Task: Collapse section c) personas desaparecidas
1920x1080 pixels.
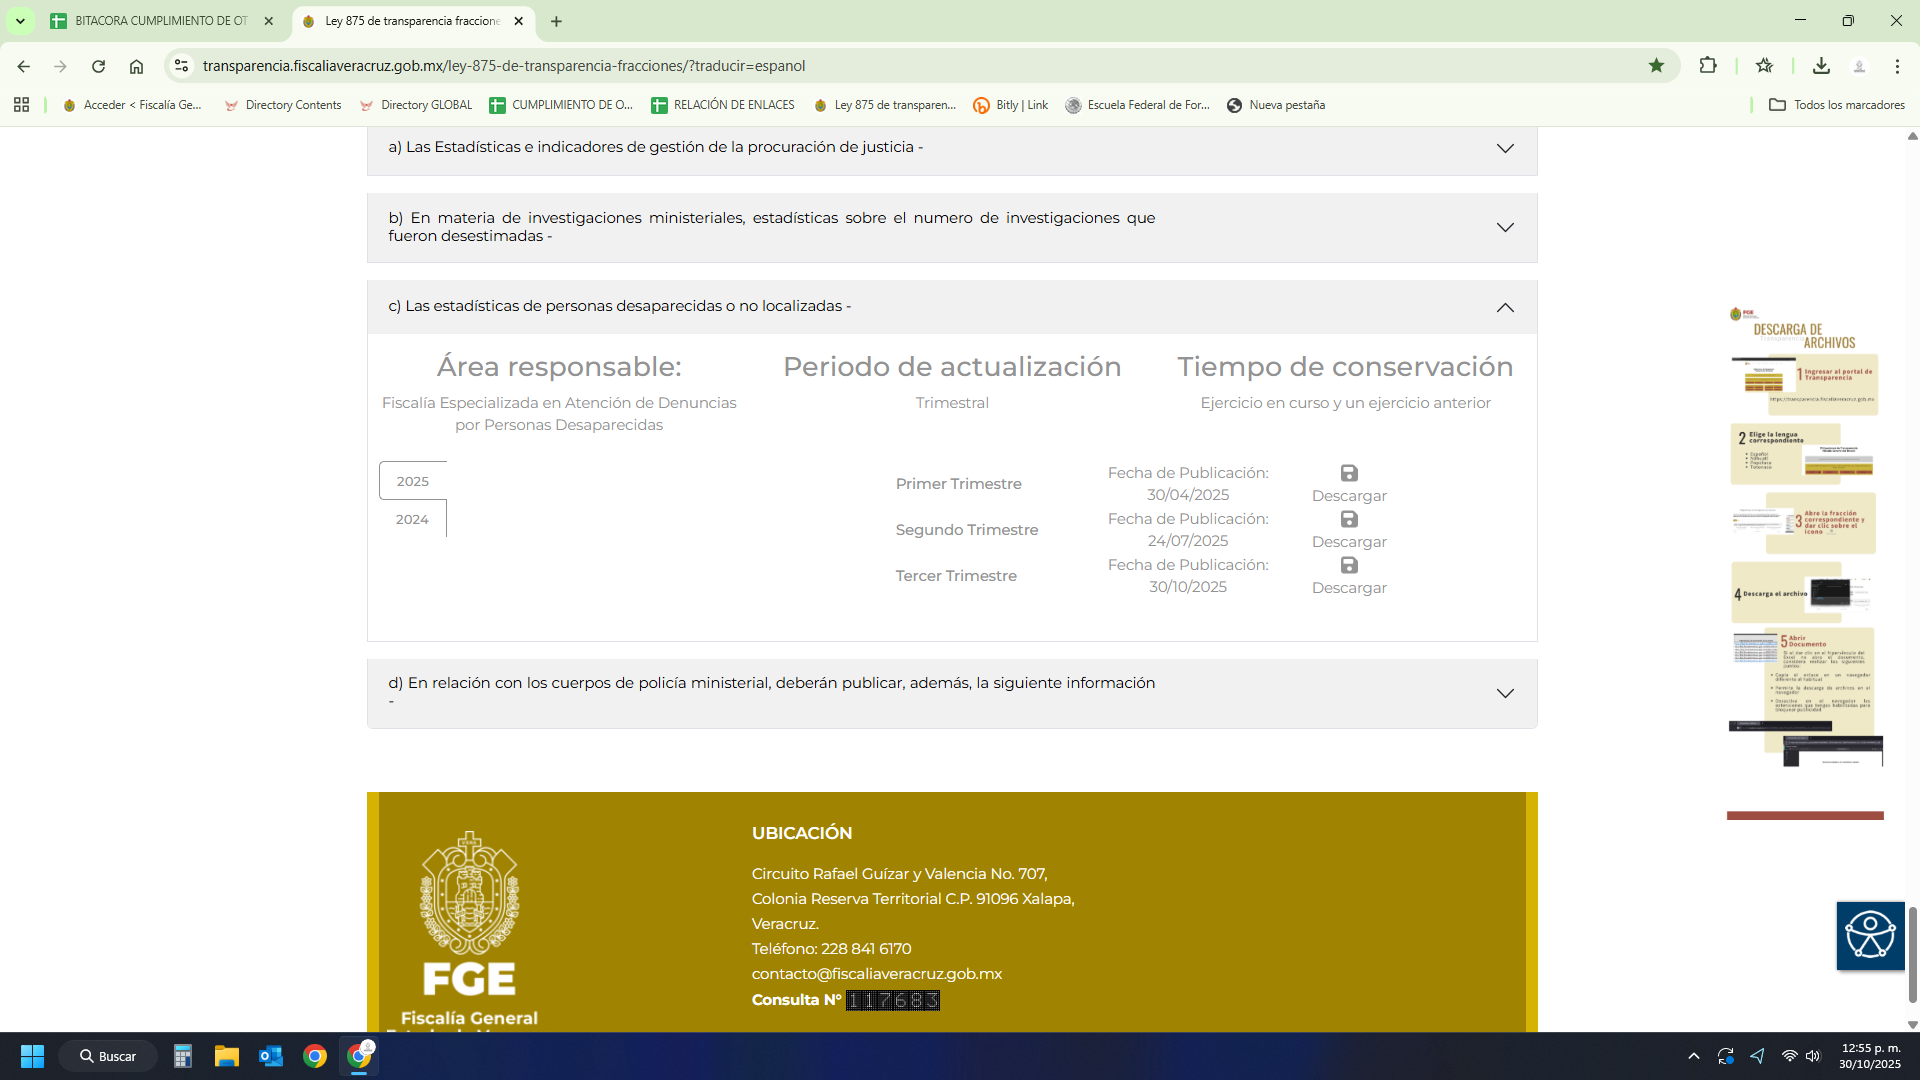Action: click(1504, 307)
